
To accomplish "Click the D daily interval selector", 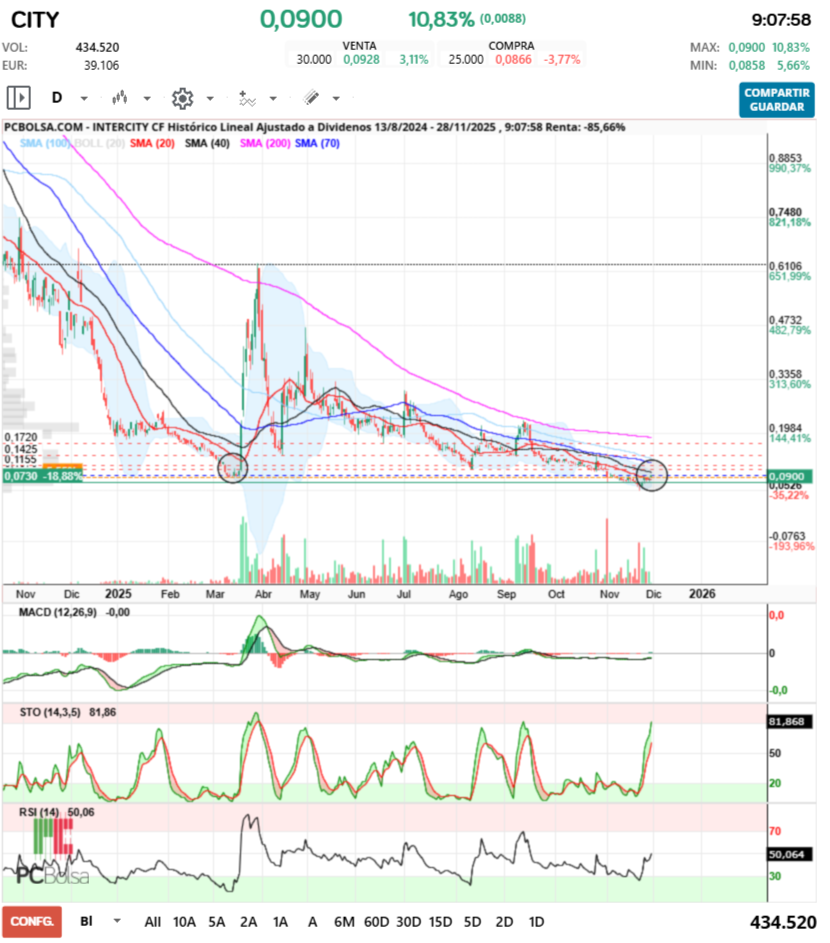I will click(x=57, y=97).
